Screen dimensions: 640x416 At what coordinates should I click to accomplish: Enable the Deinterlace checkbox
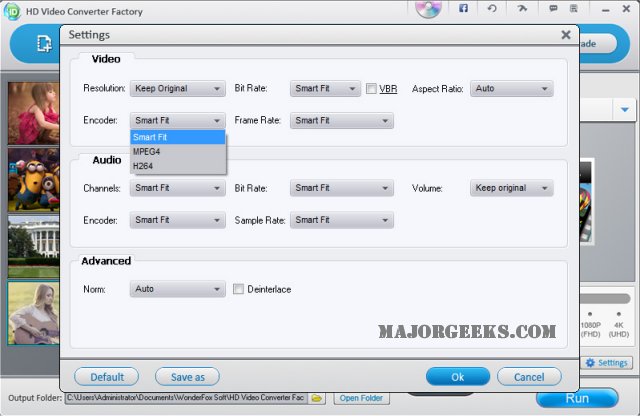point(238,289)
